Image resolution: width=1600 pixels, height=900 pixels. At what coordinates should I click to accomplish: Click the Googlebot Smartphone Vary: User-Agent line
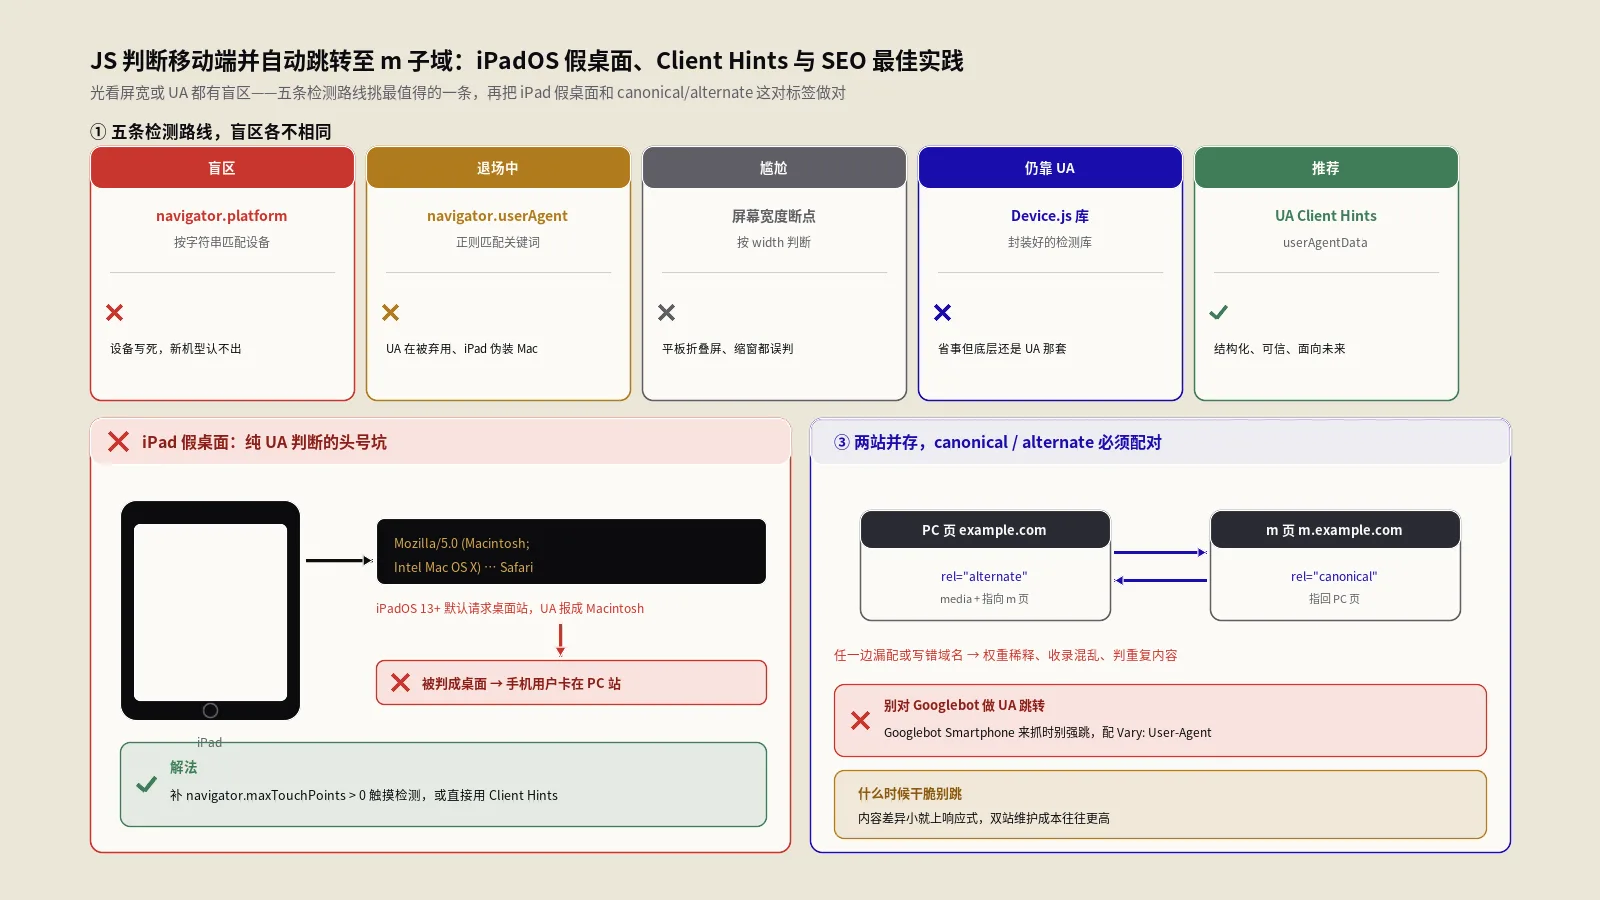pyautogui.click(x=1048, y=733)
